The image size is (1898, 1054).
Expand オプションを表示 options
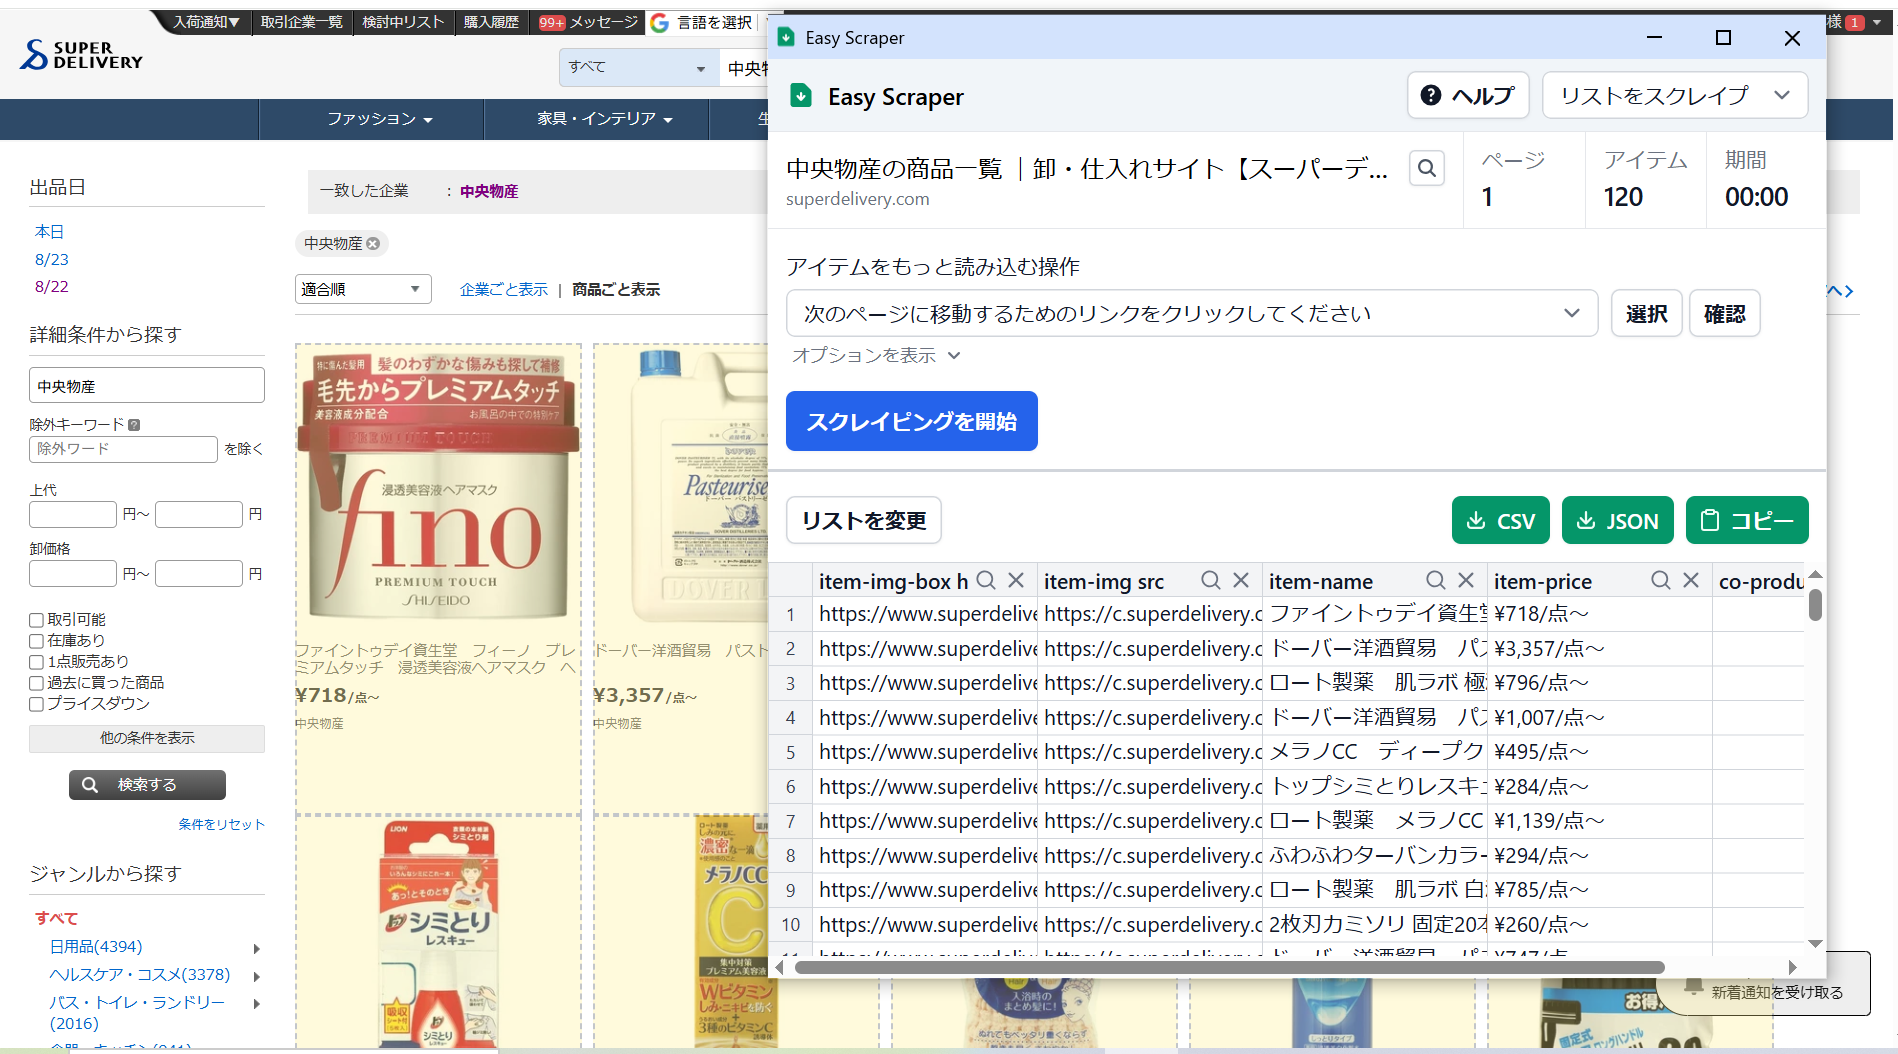click(876, 355)
